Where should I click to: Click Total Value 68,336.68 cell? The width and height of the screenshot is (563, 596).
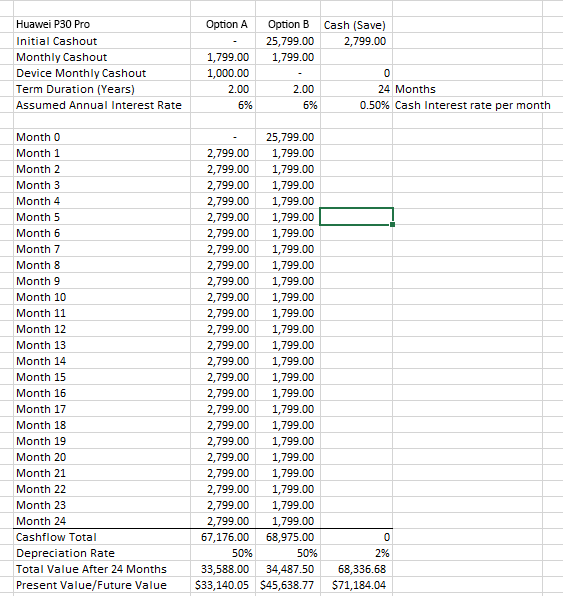[356, 569]
